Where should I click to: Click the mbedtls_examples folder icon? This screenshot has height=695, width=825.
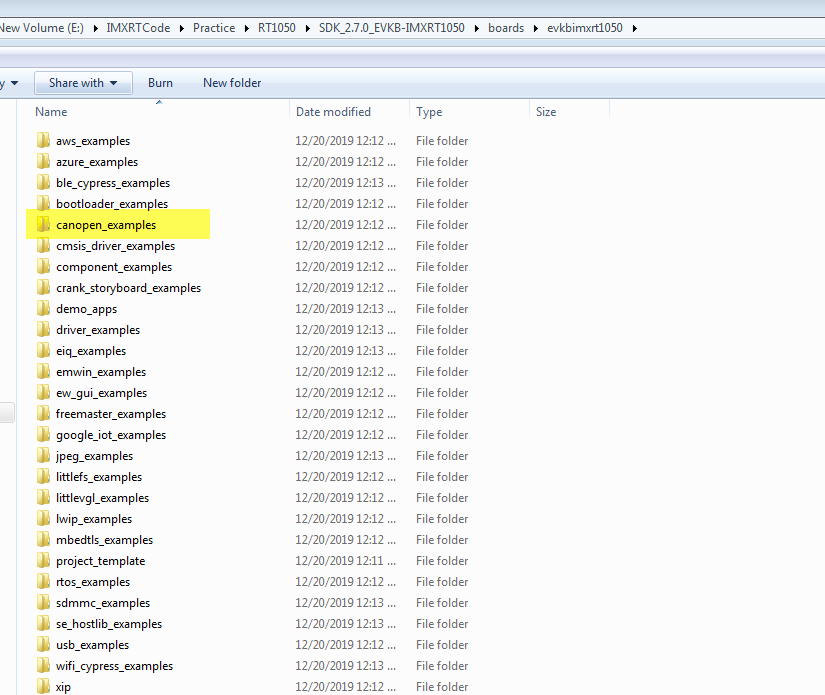tap(44, 540)
